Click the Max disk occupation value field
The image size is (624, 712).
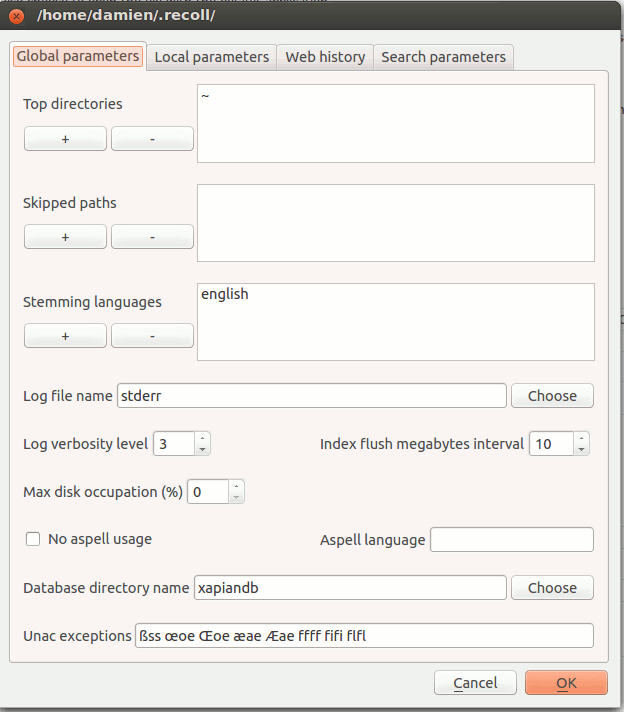coord(208,492)
